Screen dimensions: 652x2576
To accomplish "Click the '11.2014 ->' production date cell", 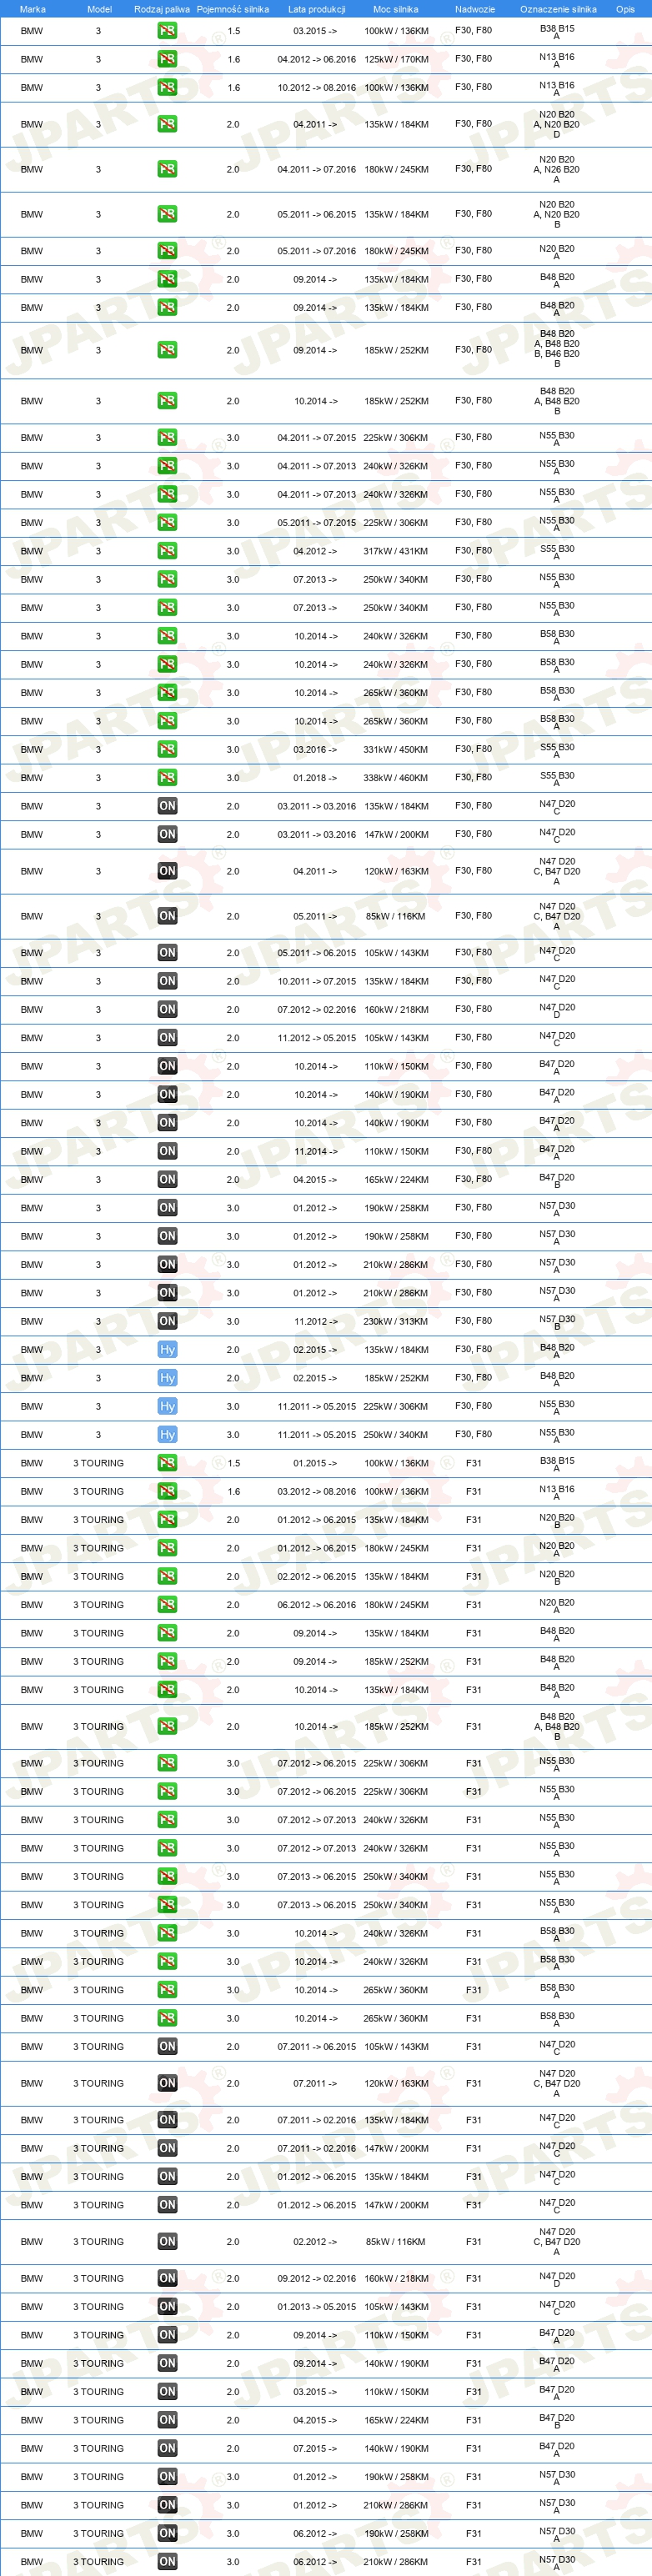I will coord(316,1151).
